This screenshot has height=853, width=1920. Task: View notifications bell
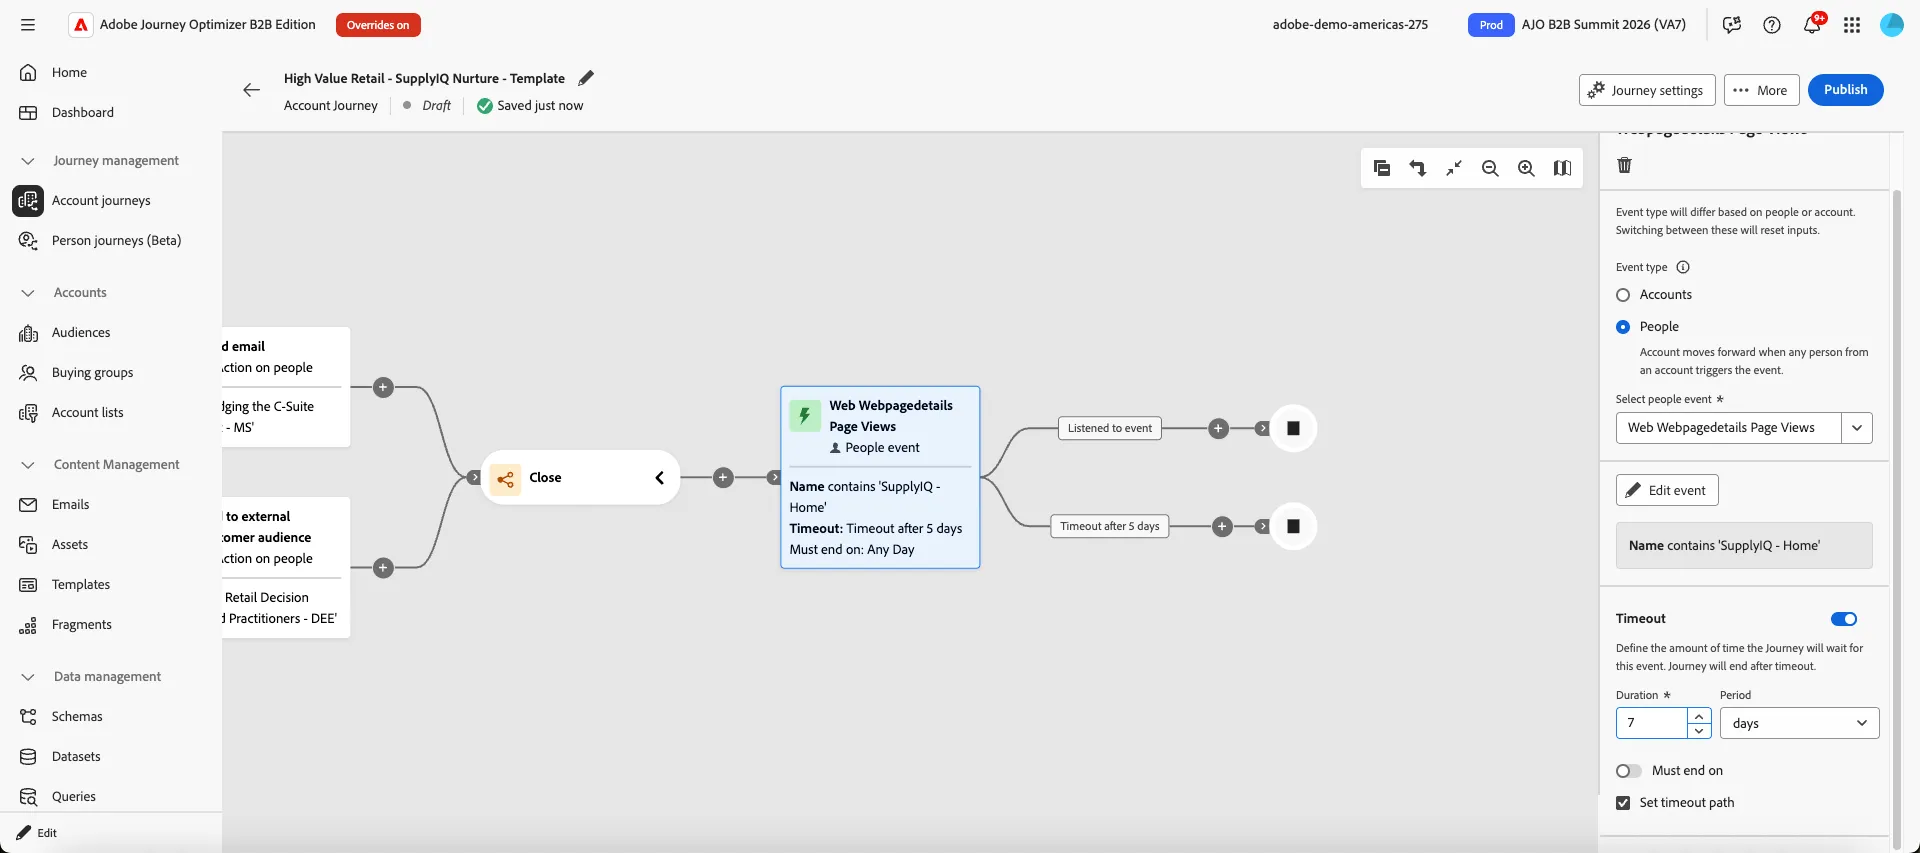[1812, 25]
